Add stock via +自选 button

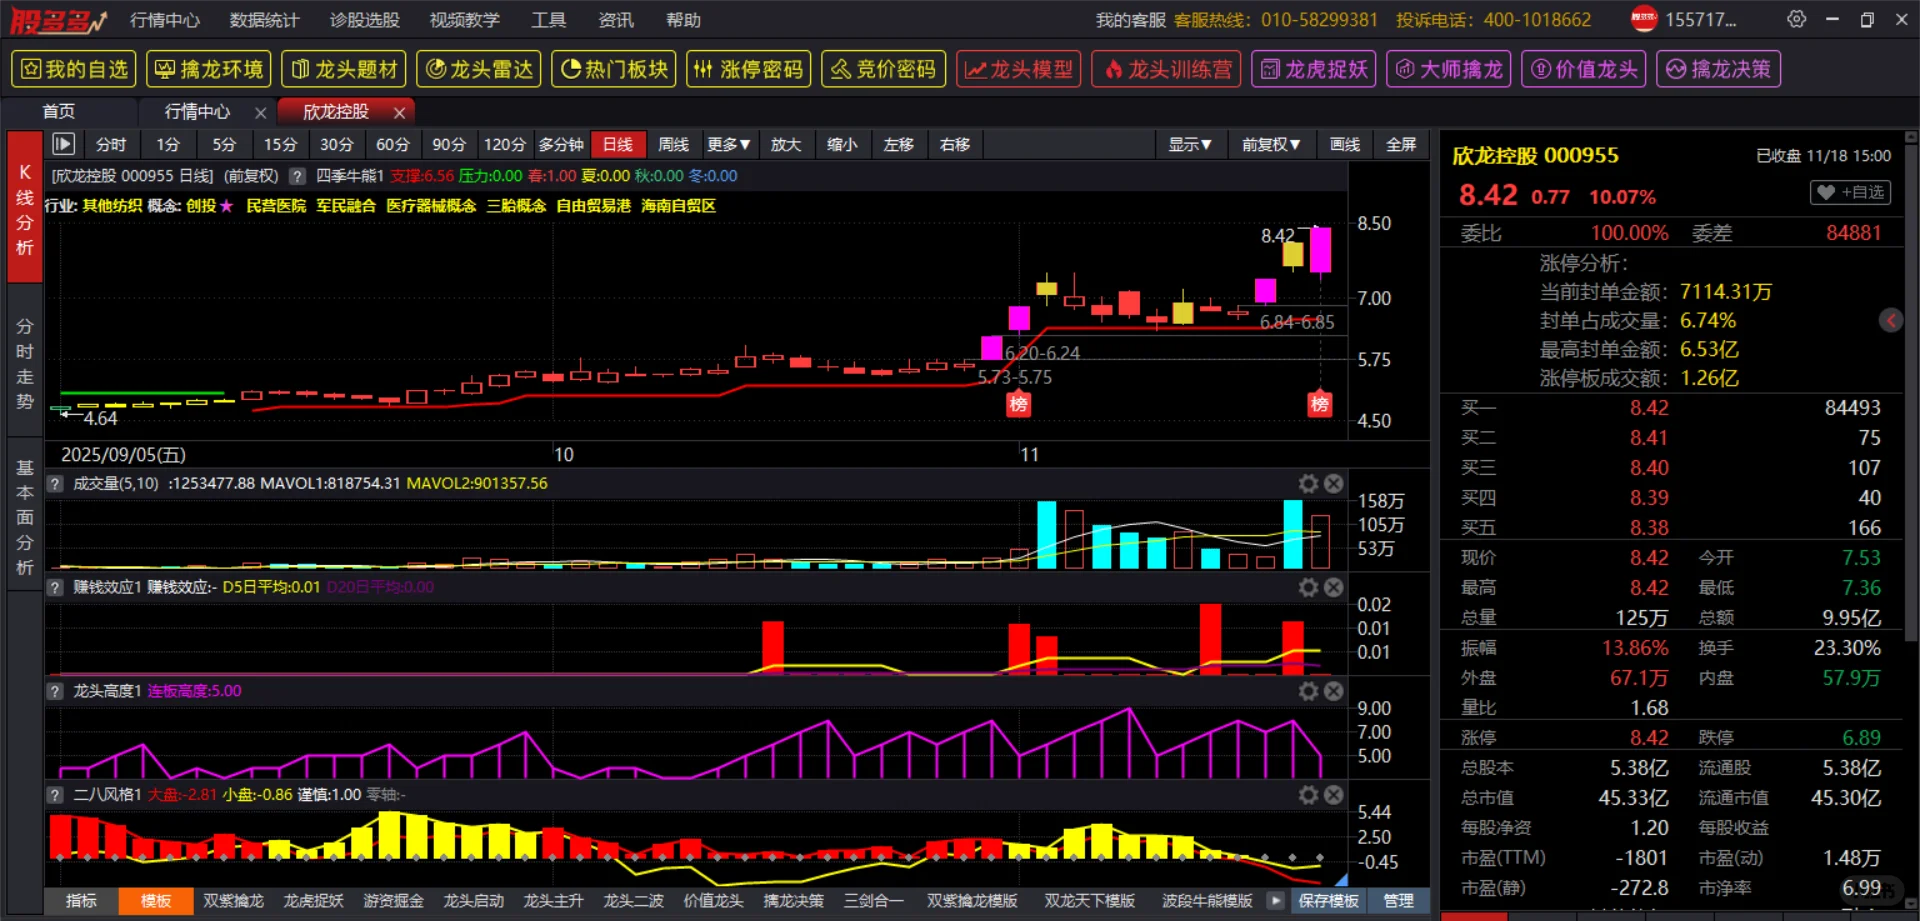coord(1851,192)
